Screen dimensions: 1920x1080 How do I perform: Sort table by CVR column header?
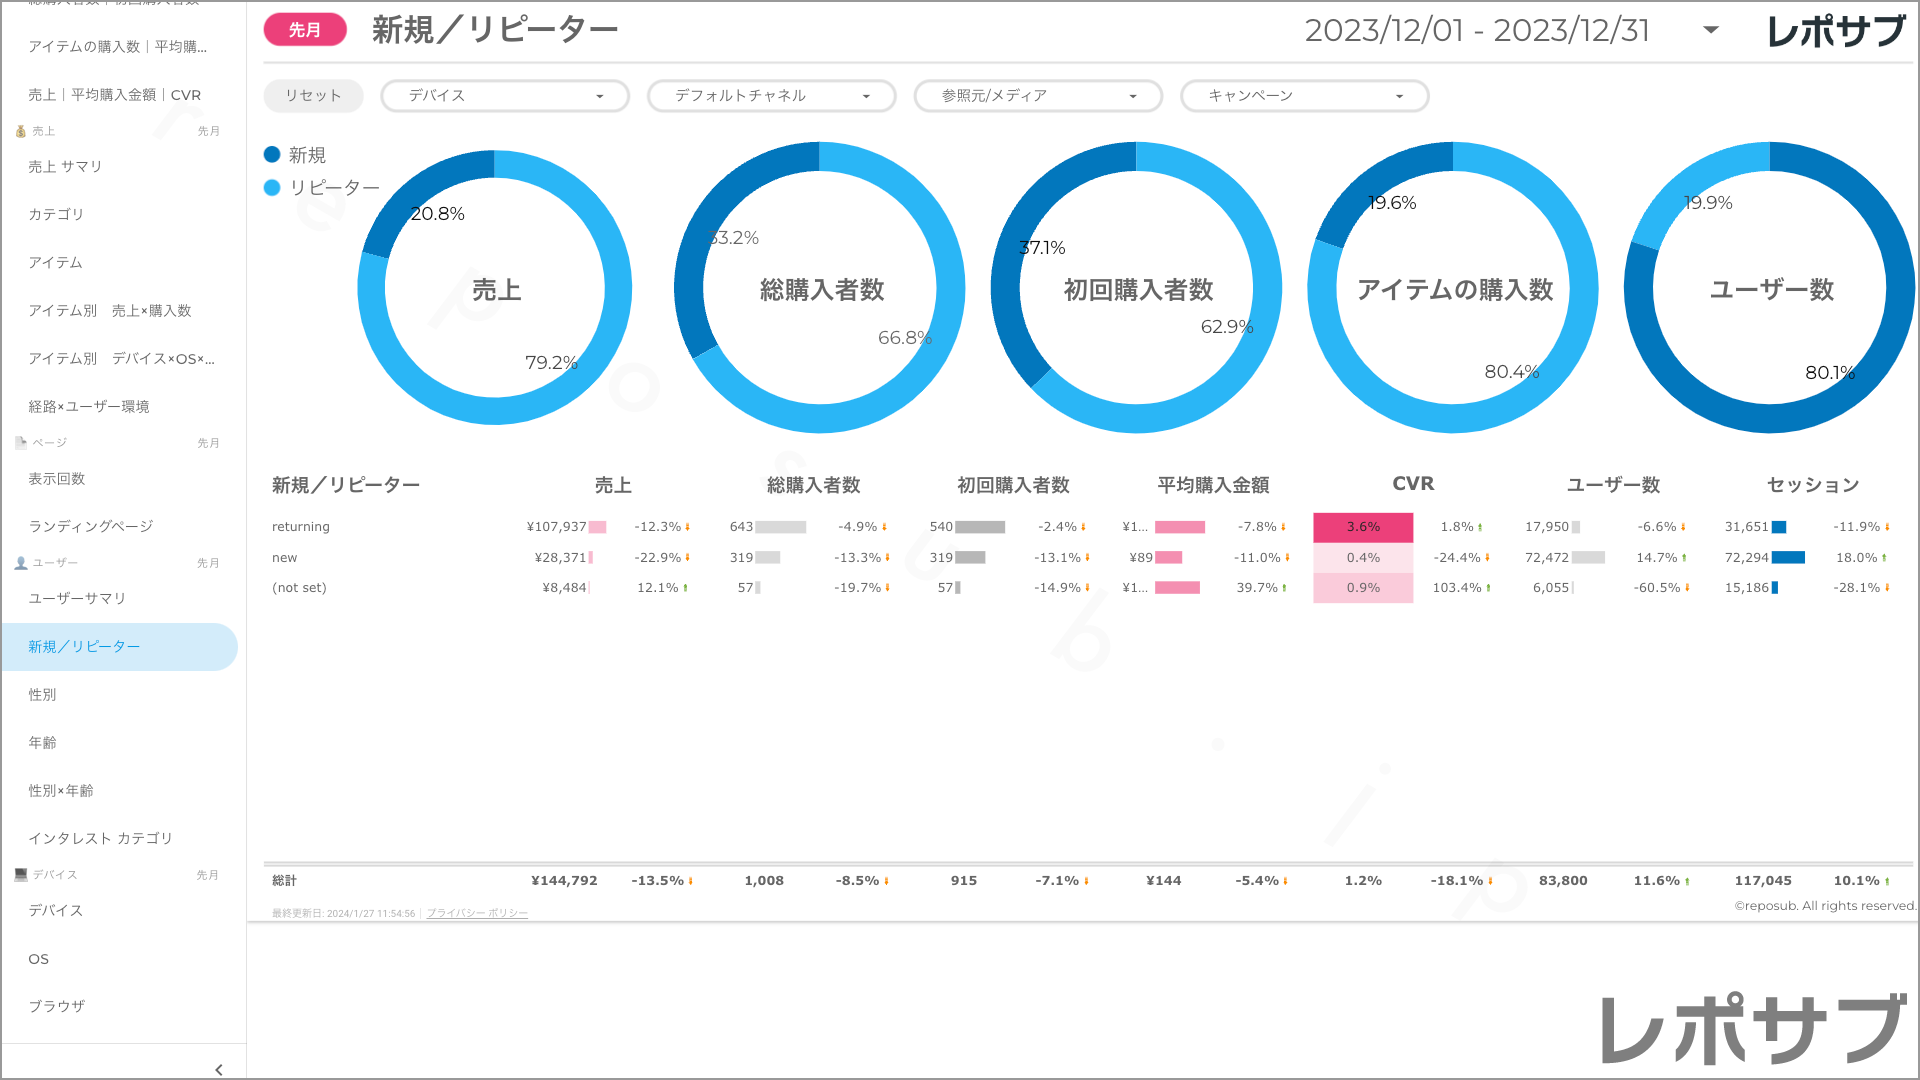click(x=1413, y=484)
